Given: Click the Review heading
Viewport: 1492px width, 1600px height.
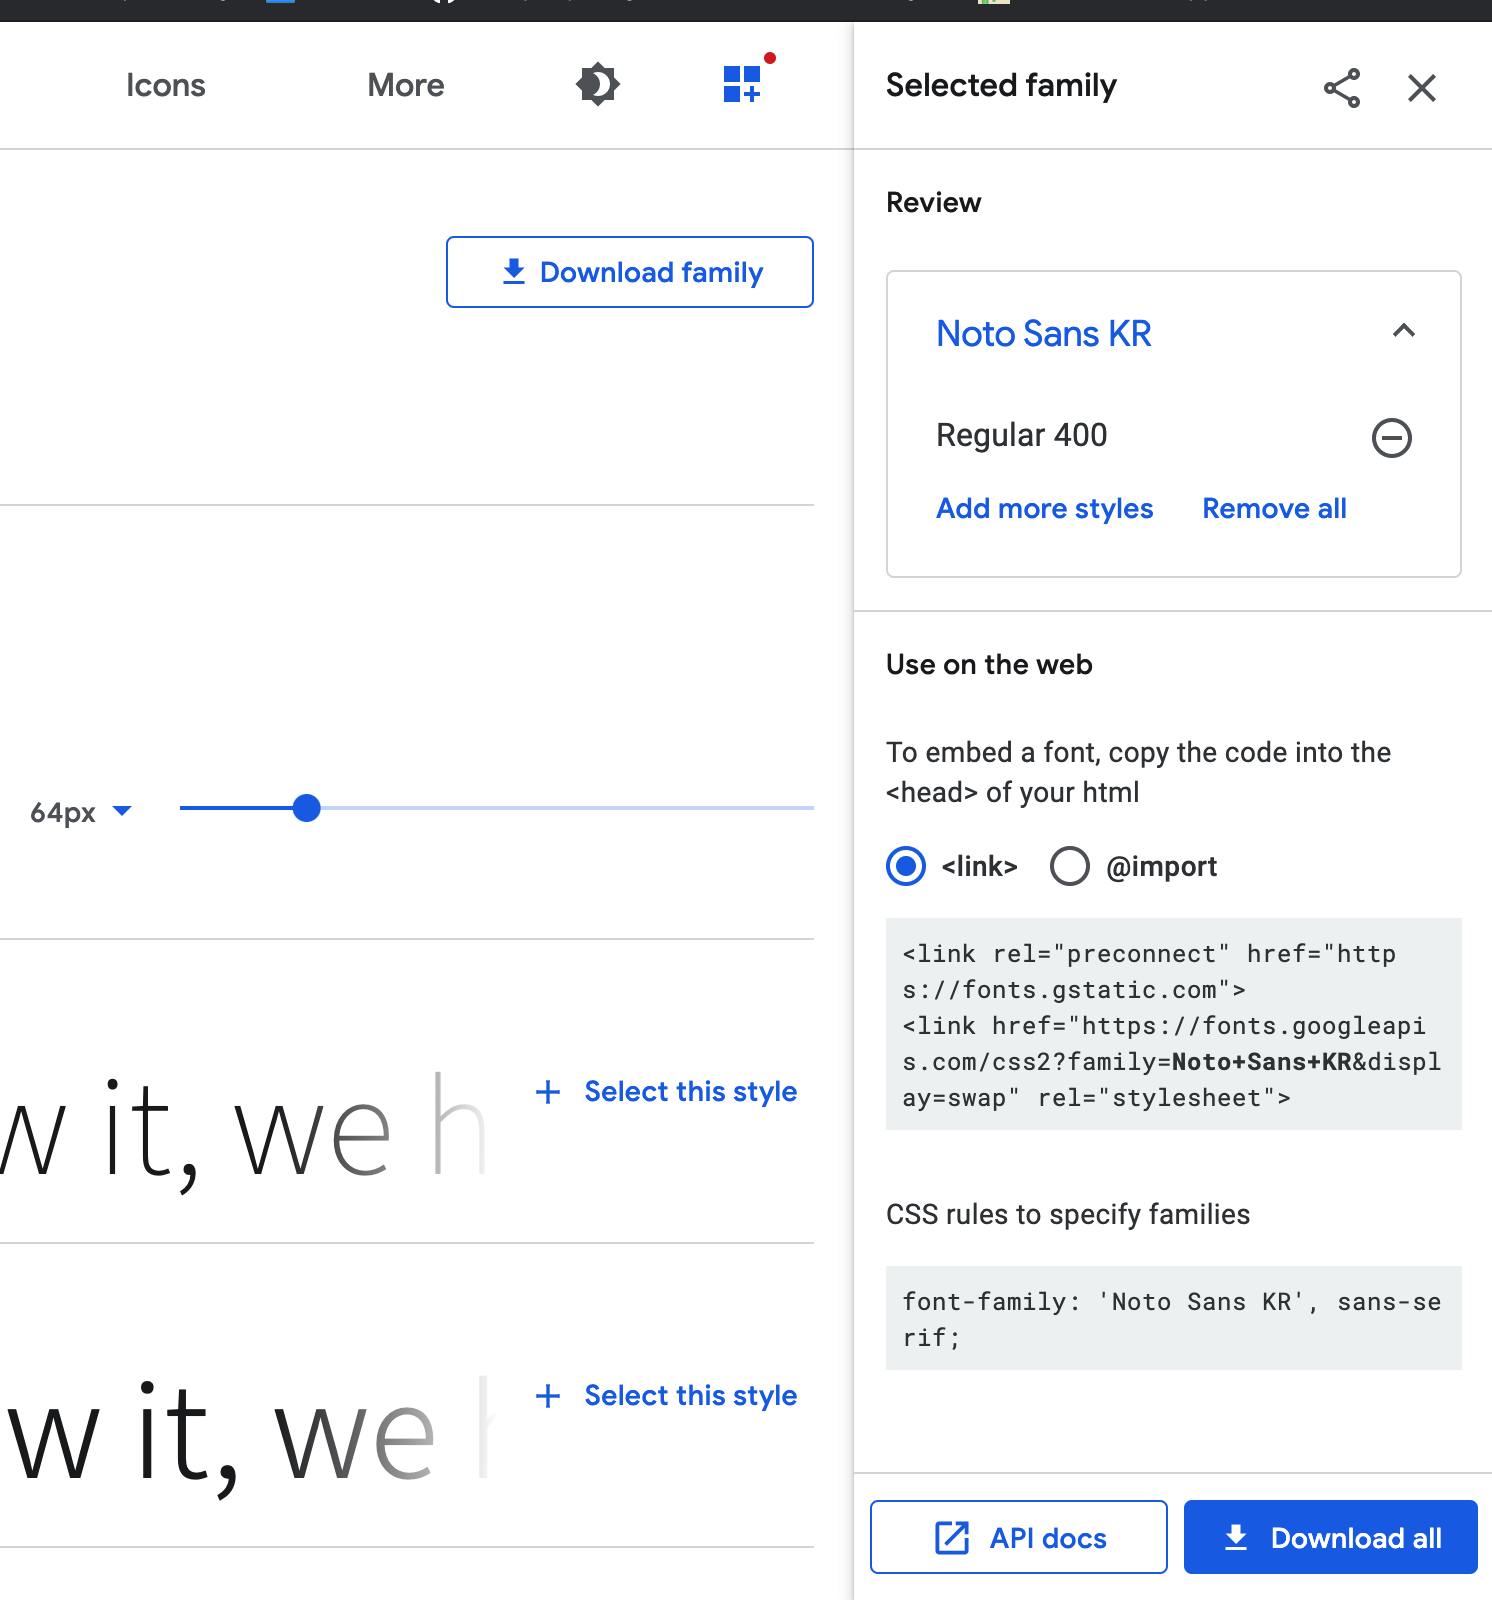Looking at the screenshot, I should (933, 203).
